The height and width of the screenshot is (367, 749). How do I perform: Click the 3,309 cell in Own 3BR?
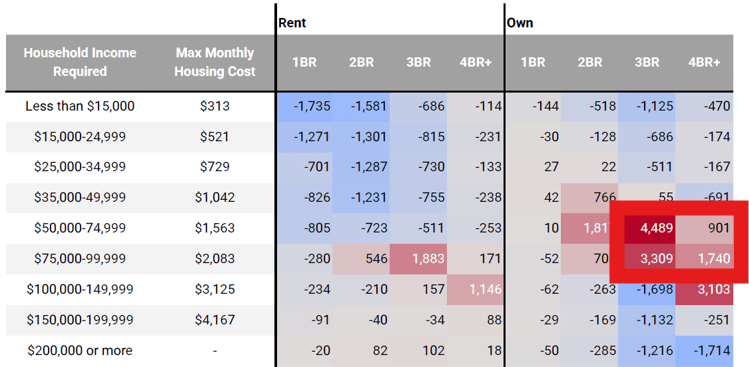[647, 259]
